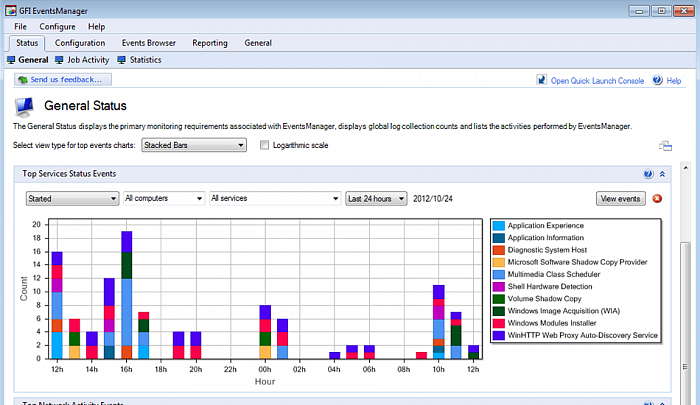The width and height of the screenshot is (700, 405).
Task: Click the red remove icon next to View events
Action: [x=657, y=198]
